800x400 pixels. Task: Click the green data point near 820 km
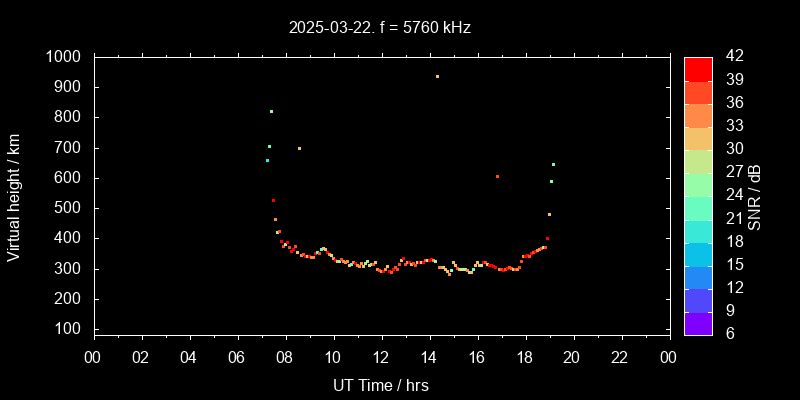(271, 111)
